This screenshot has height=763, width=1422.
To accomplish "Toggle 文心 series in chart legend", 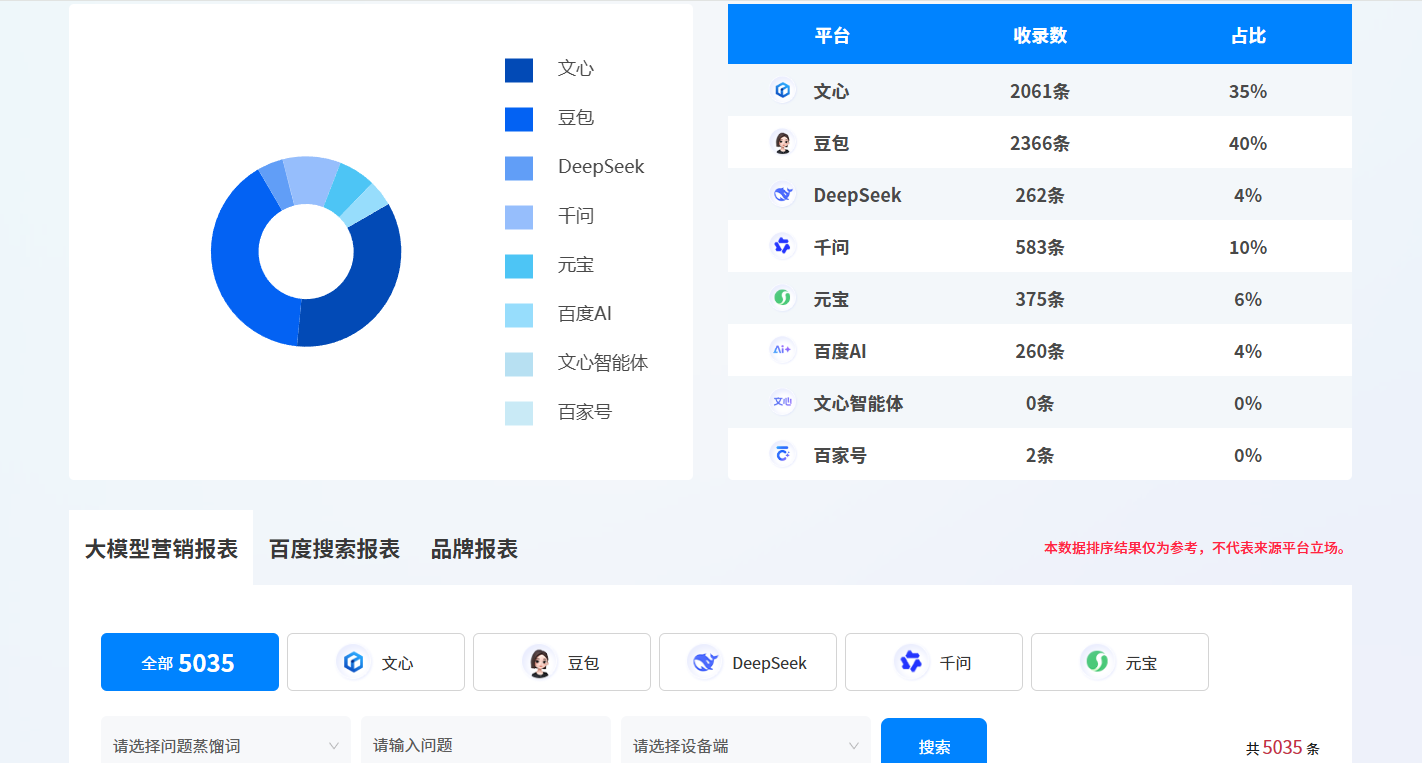I will 575,69.
